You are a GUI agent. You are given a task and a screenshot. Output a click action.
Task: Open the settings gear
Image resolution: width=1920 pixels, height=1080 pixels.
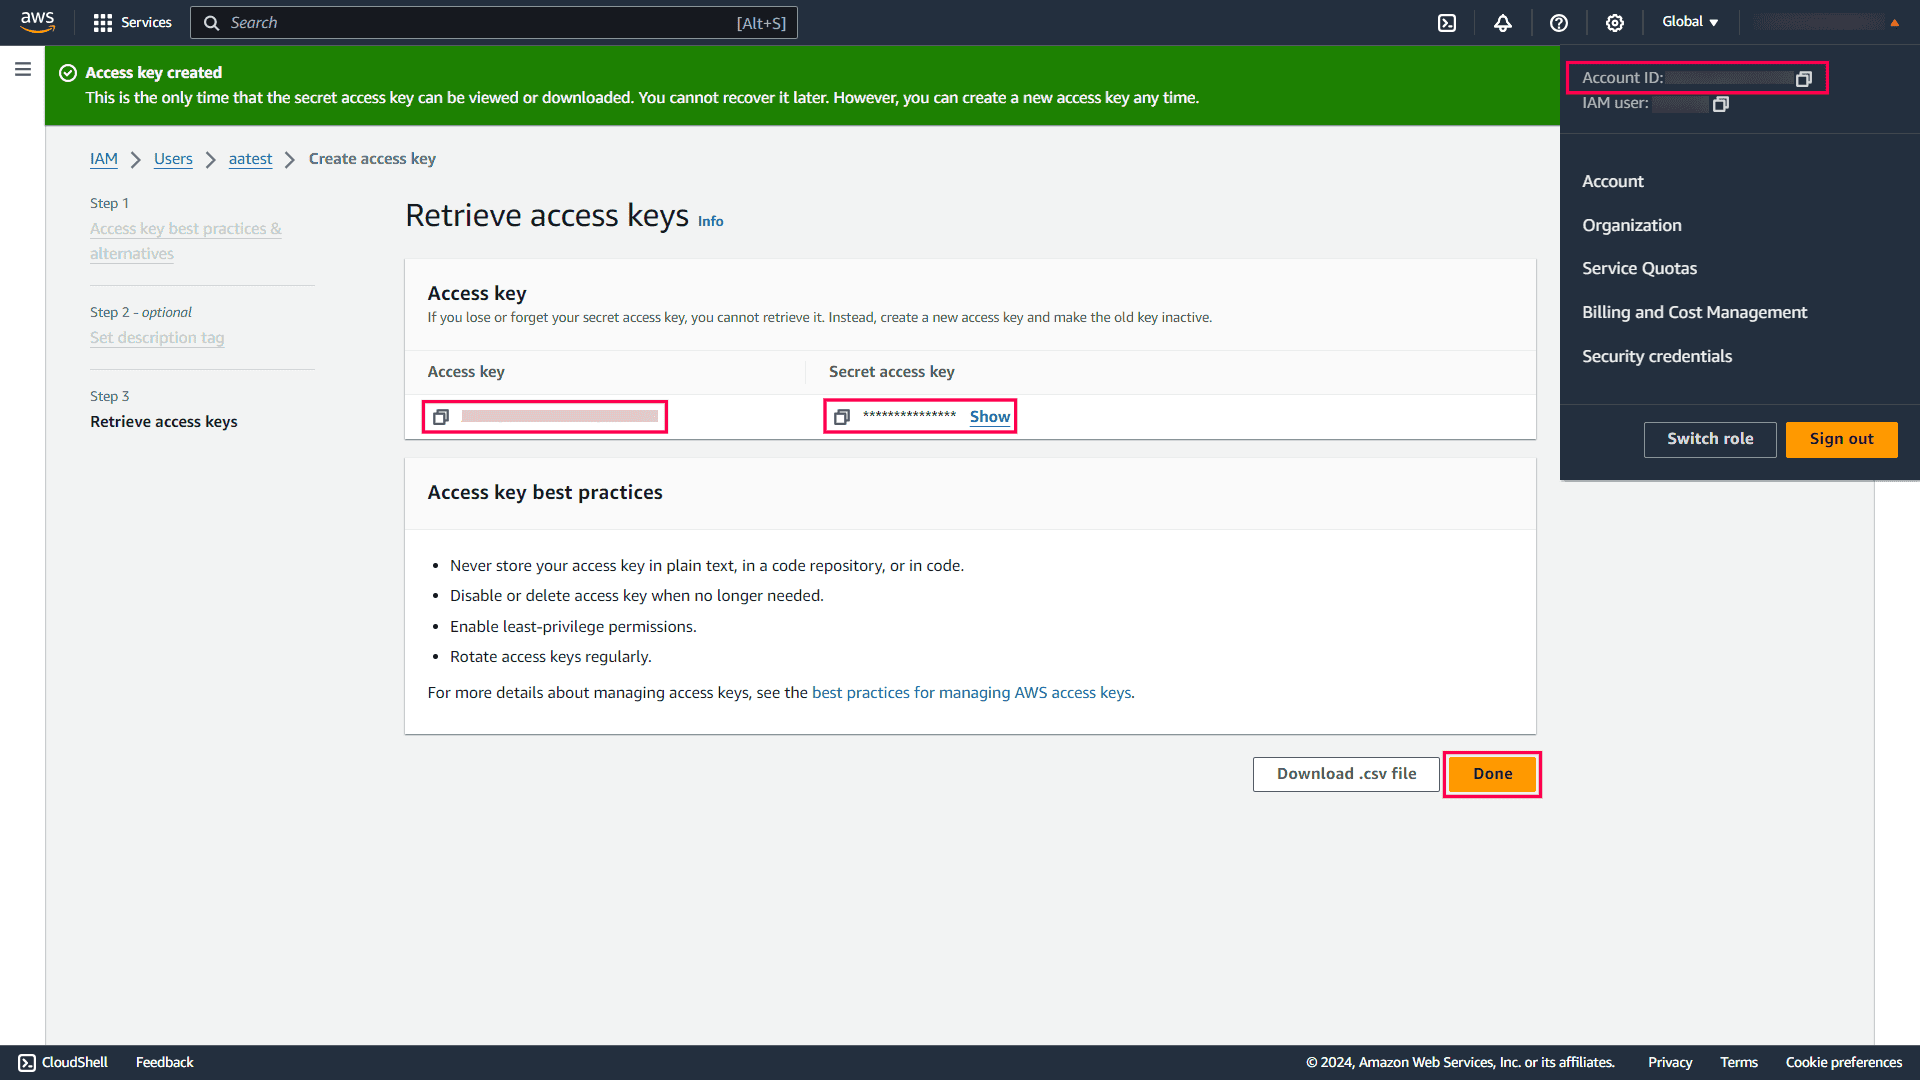[1614, 22]
